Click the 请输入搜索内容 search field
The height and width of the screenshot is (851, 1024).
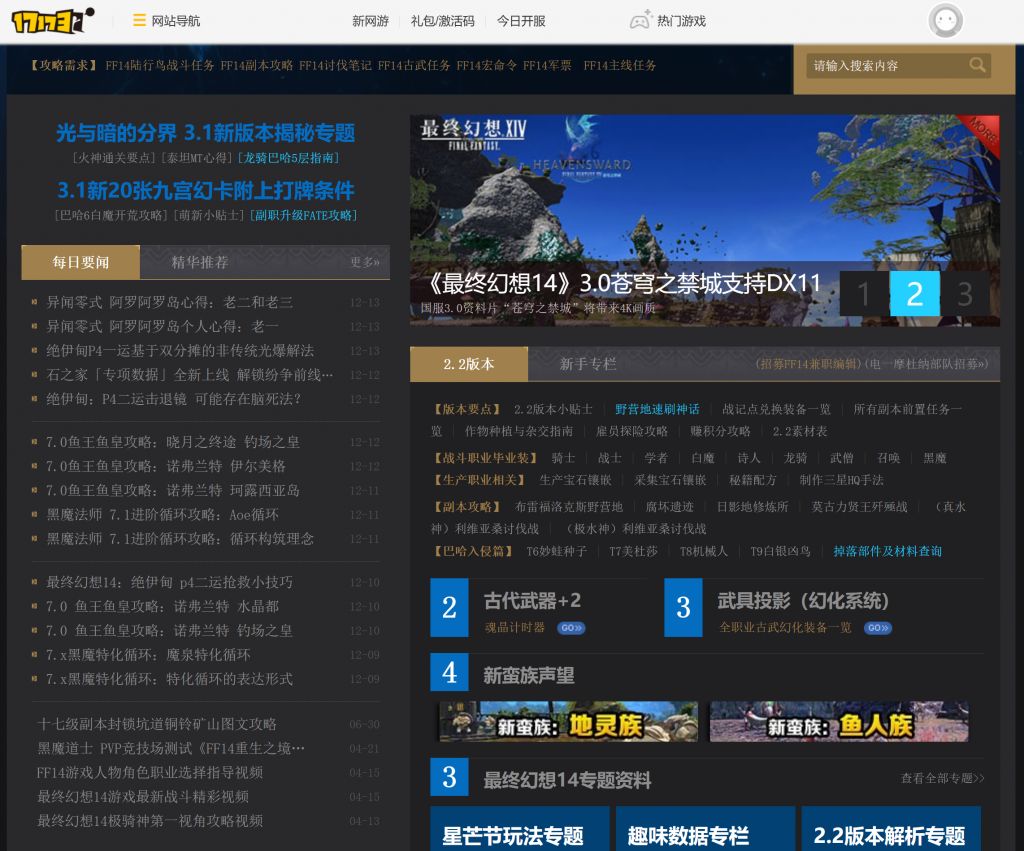pos(890,65)
